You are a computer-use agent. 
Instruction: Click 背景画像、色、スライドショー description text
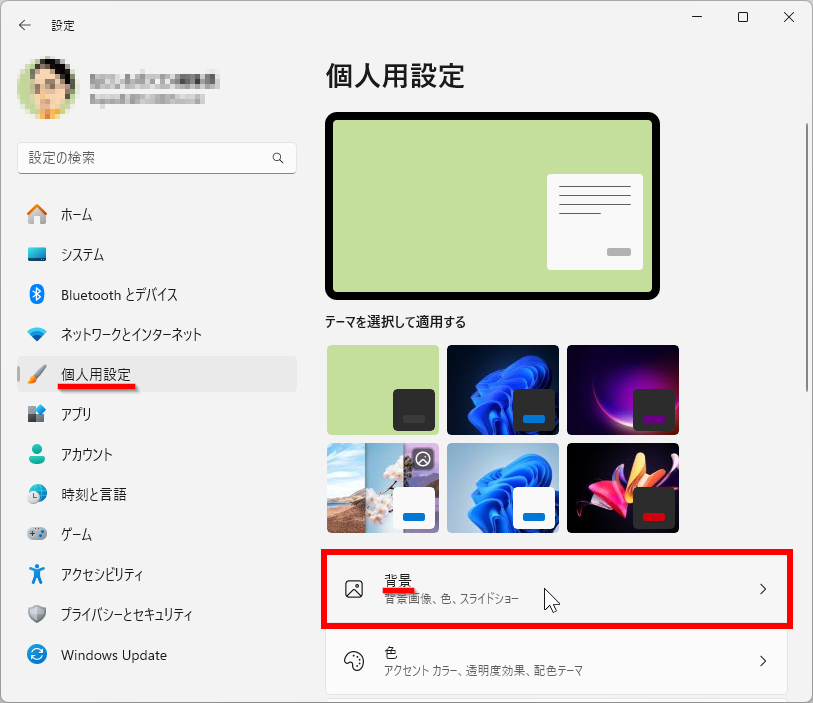point(451,599)
